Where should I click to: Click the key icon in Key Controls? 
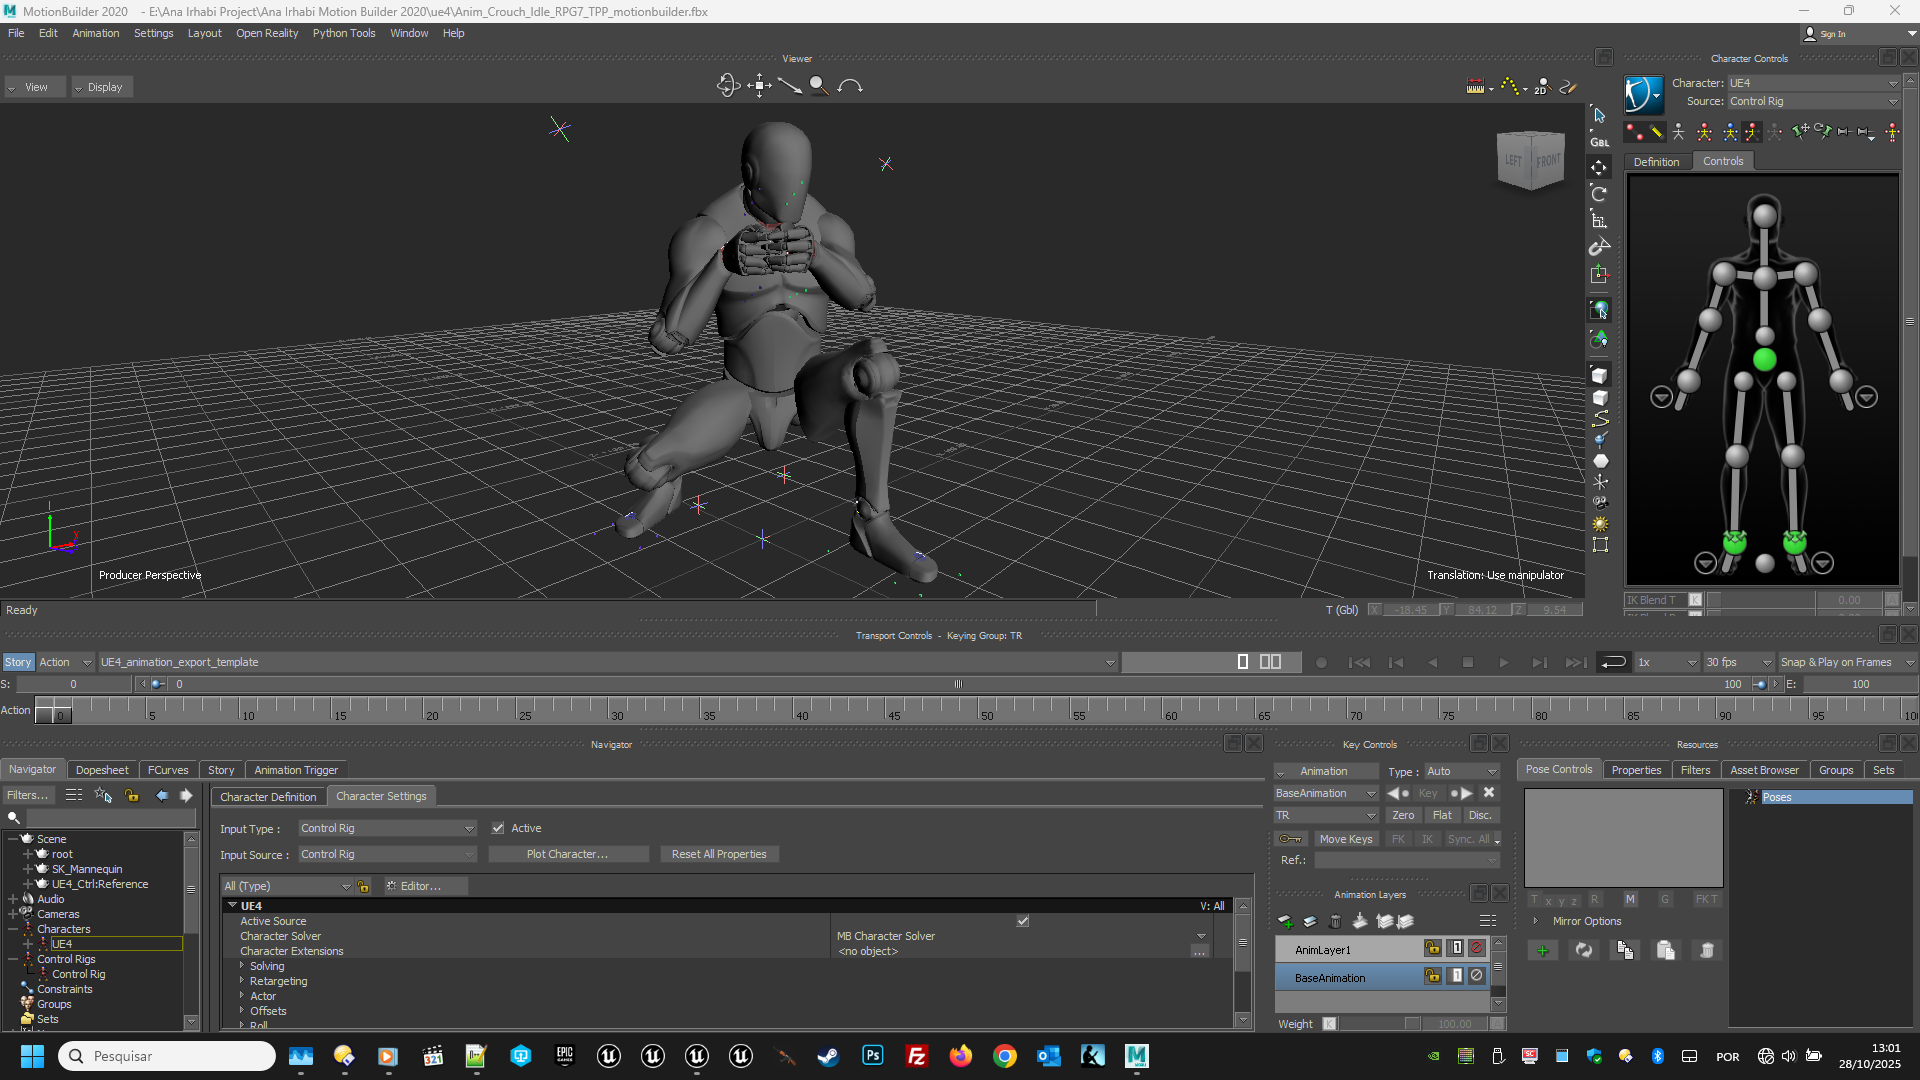pyautogui.click(x=1291, y=839)
